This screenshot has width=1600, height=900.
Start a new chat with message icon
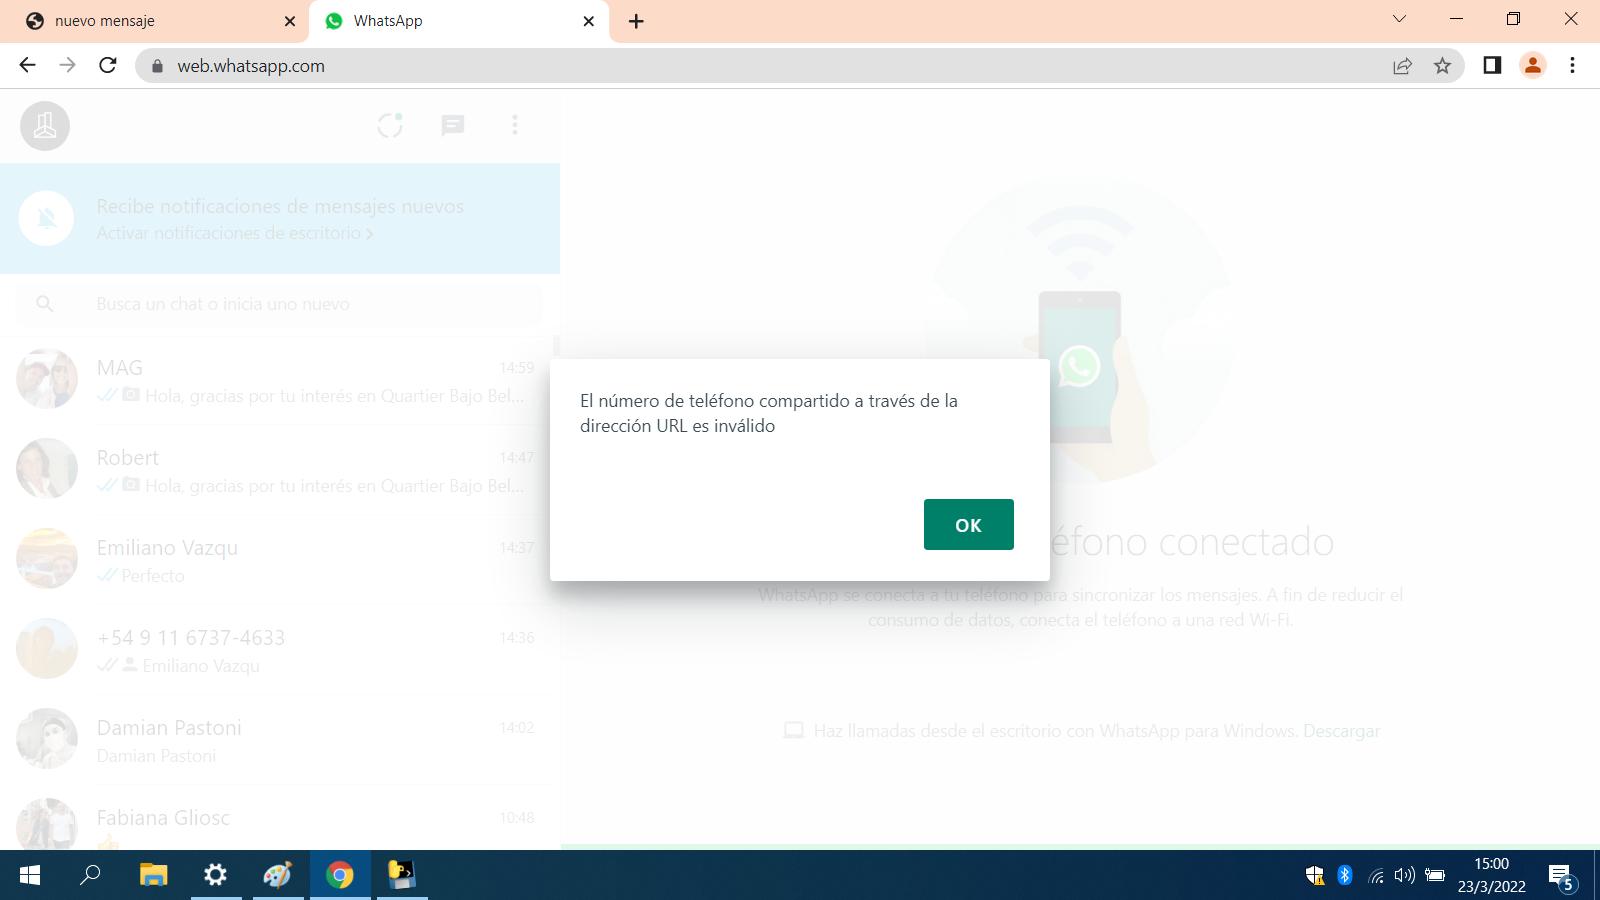[453, 125]
